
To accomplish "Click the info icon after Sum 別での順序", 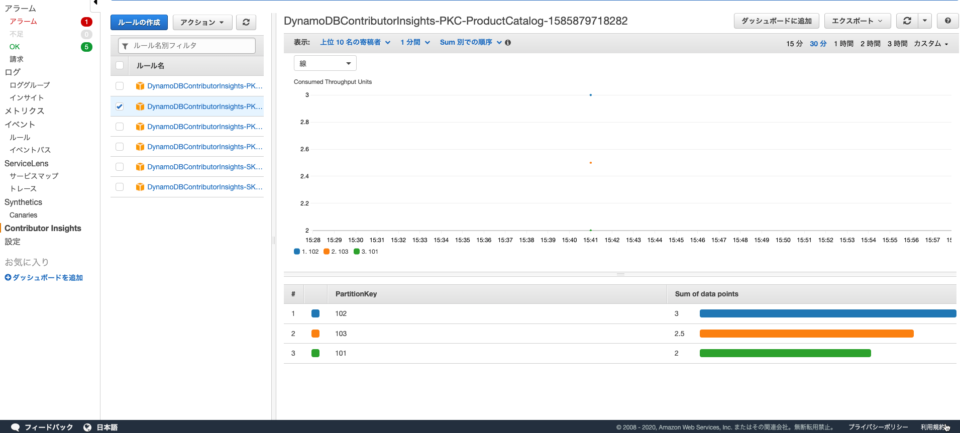I will tap(508, 43).
